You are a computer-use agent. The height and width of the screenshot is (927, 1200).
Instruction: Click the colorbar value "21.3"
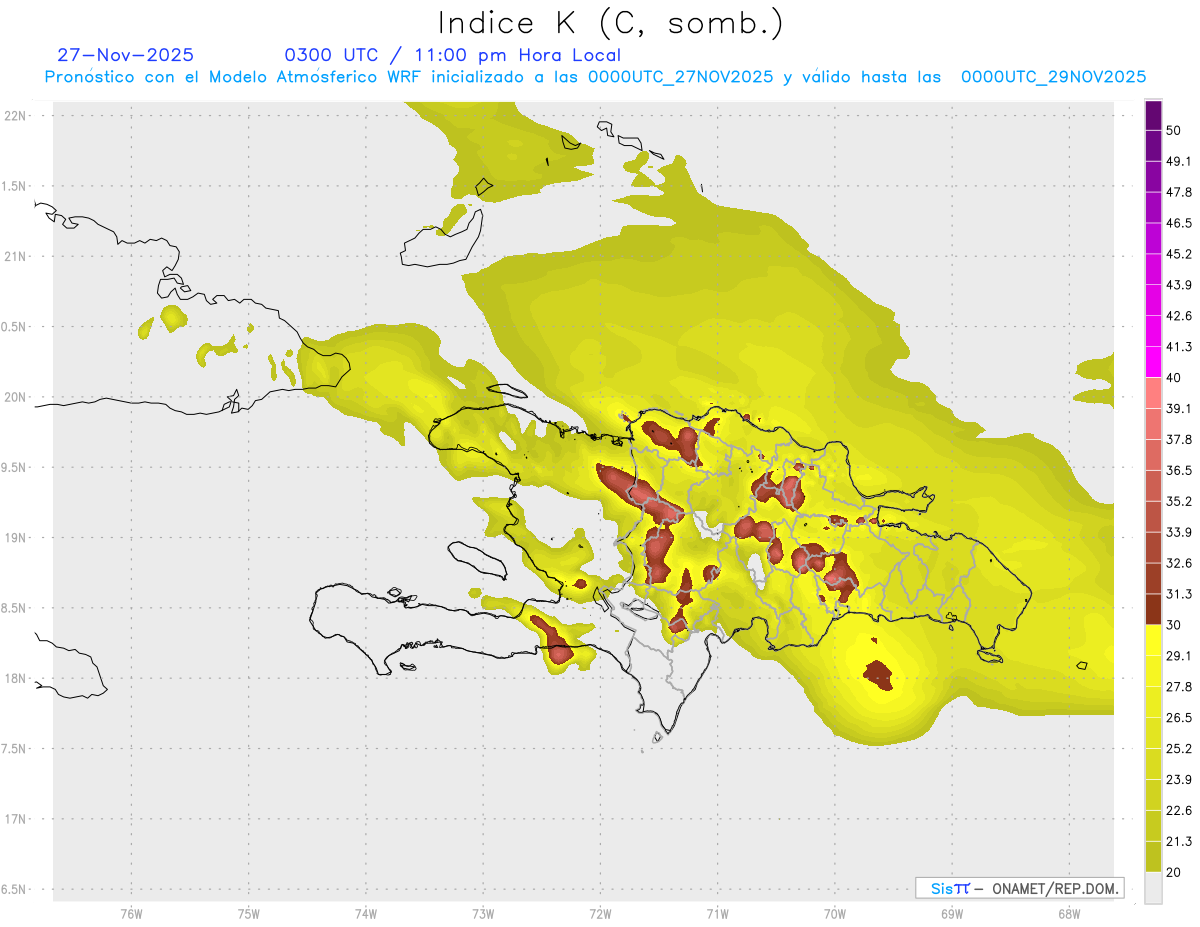(x=1179, y=841)
